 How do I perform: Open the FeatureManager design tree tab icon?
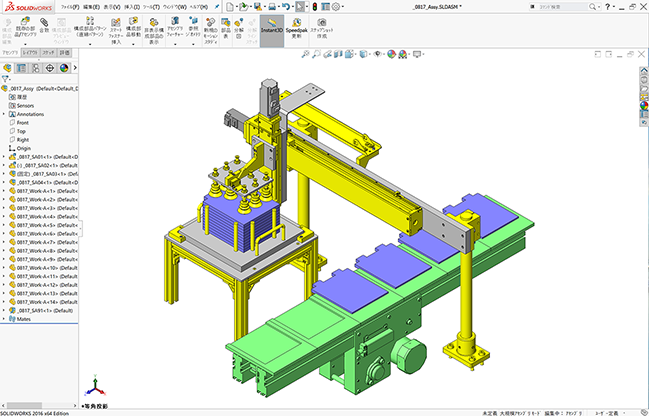[8, 69]
